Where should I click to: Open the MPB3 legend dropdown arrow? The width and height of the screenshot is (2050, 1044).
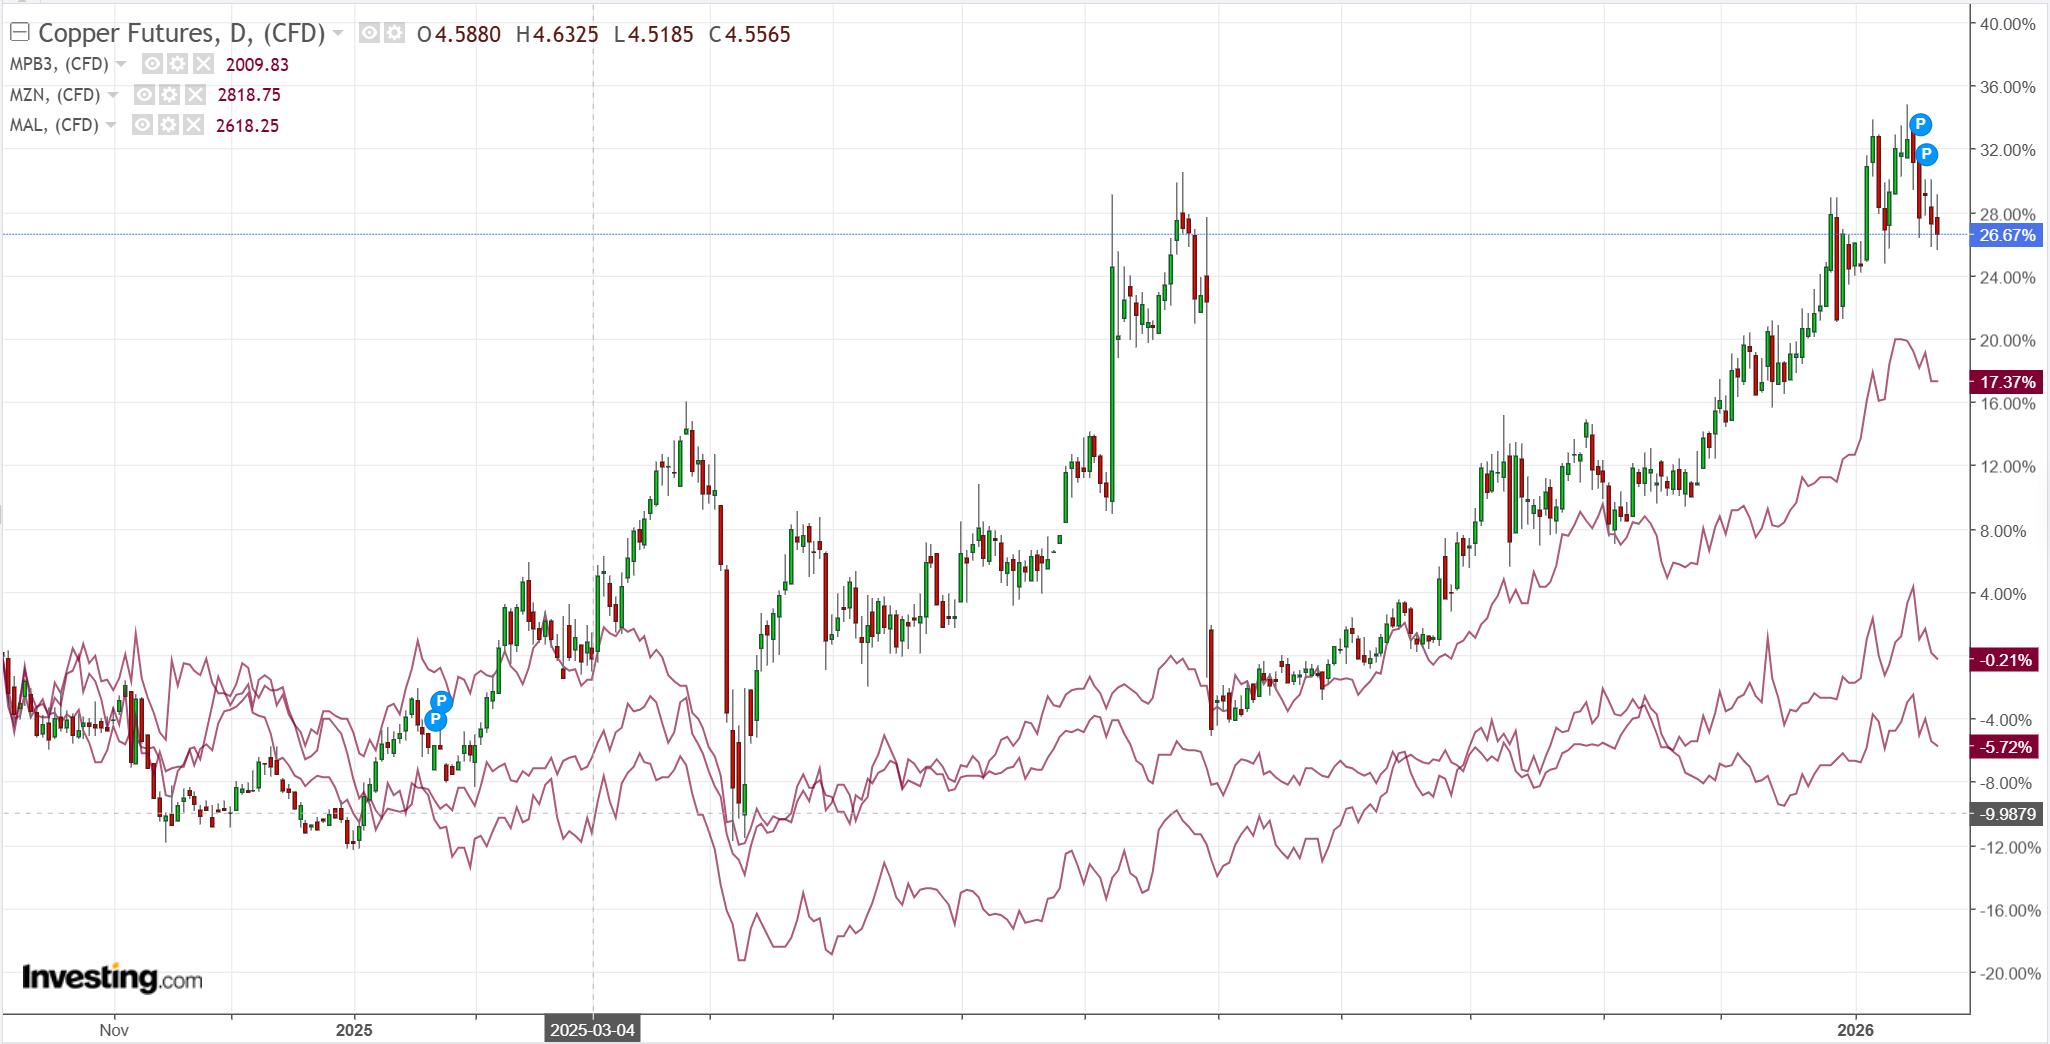[x=121, y=64]
